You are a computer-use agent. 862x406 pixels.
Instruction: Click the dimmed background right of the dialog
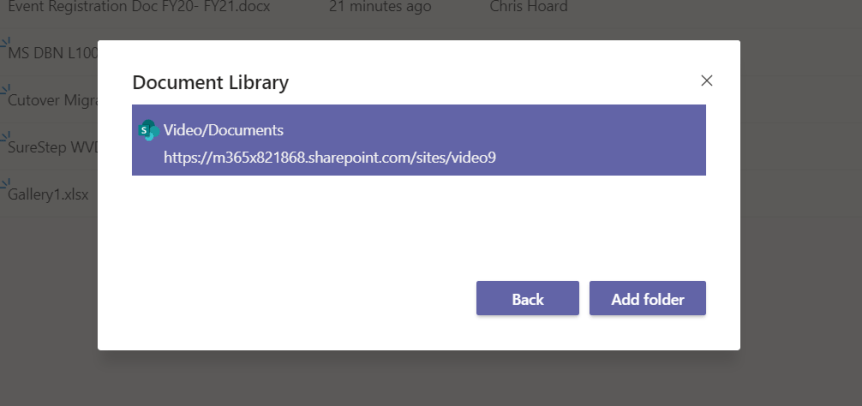click(x=800, y=200)
